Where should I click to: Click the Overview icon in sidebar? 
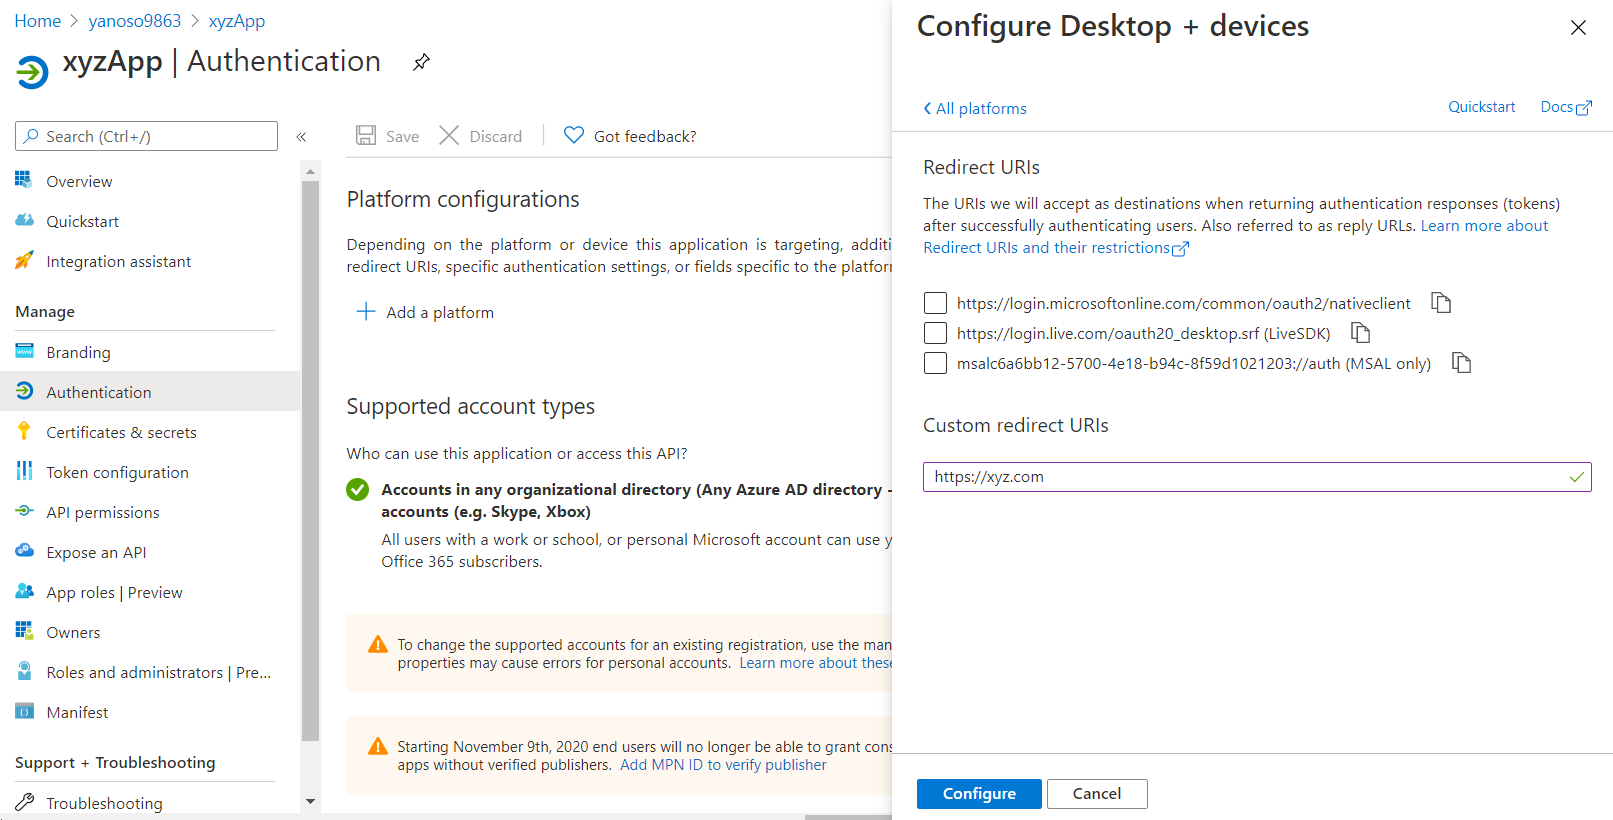24,180
